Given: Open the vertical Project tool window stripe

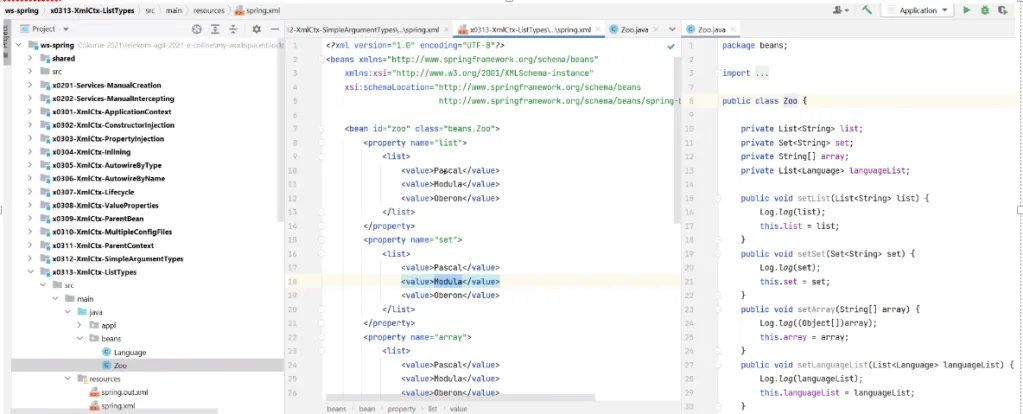Looking at the screenshot, I should (x=5, y=40).
